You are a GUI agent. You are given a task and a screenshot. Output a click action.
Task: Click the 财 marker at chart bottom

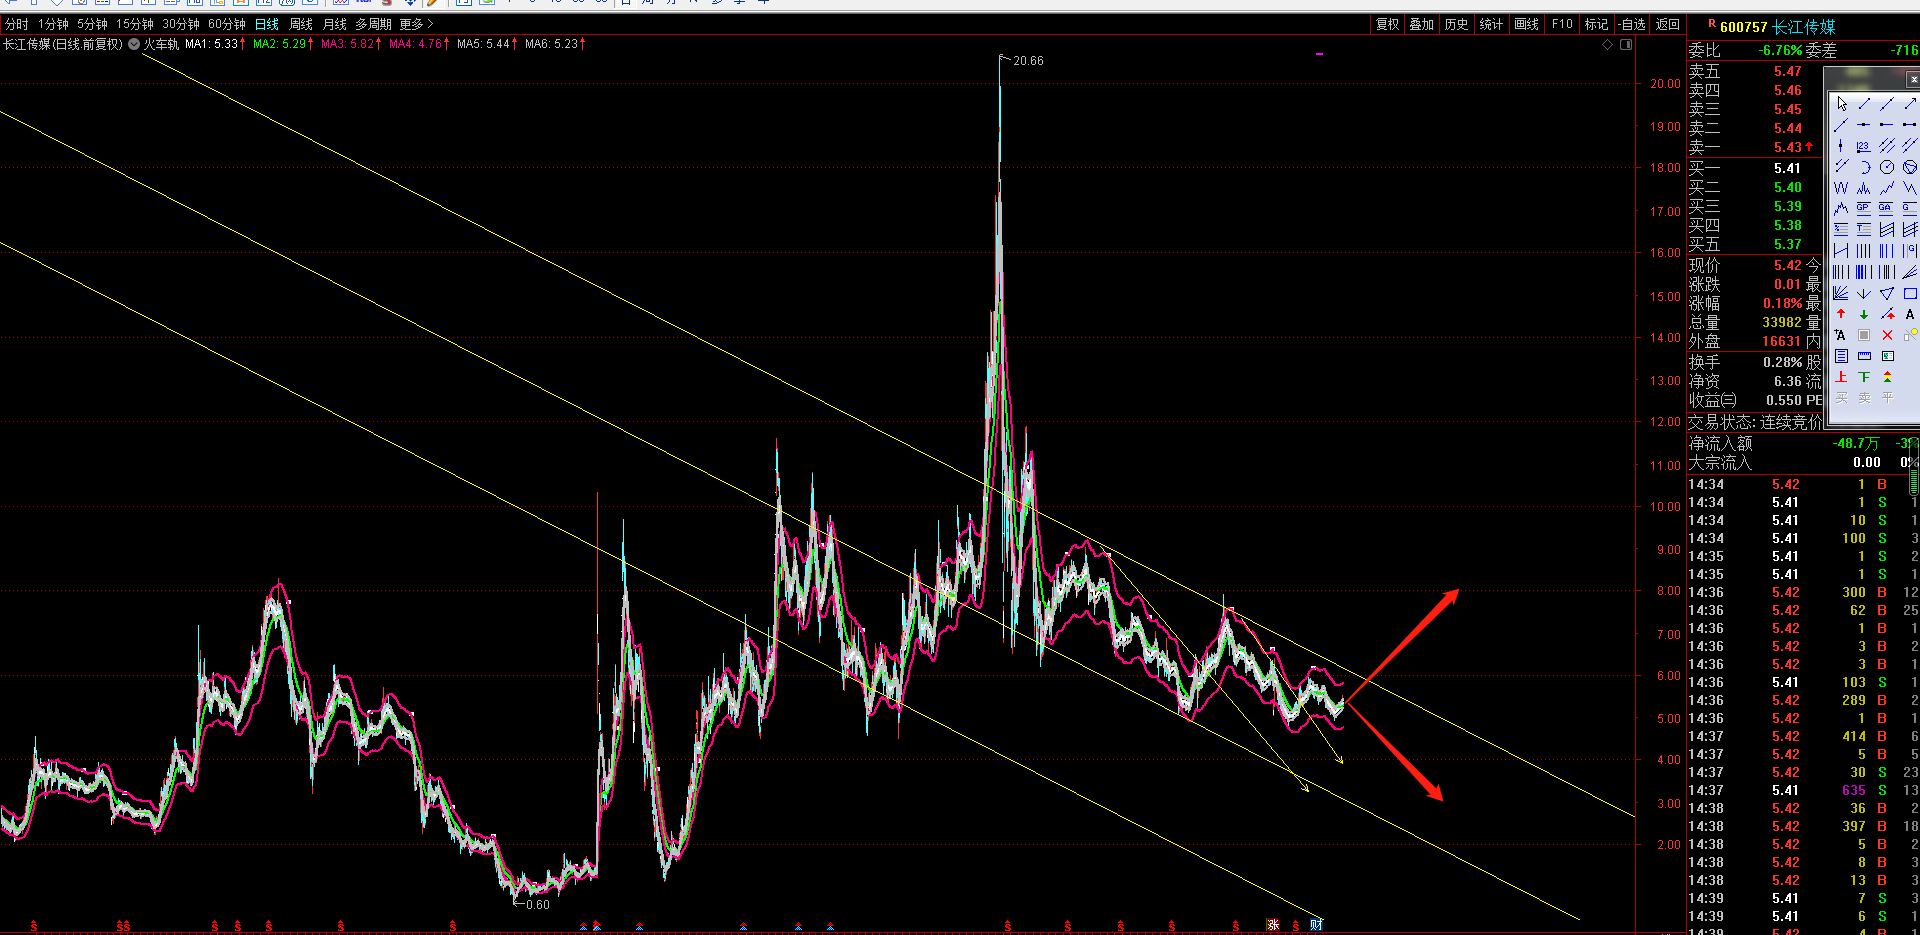pos(1316,924)
